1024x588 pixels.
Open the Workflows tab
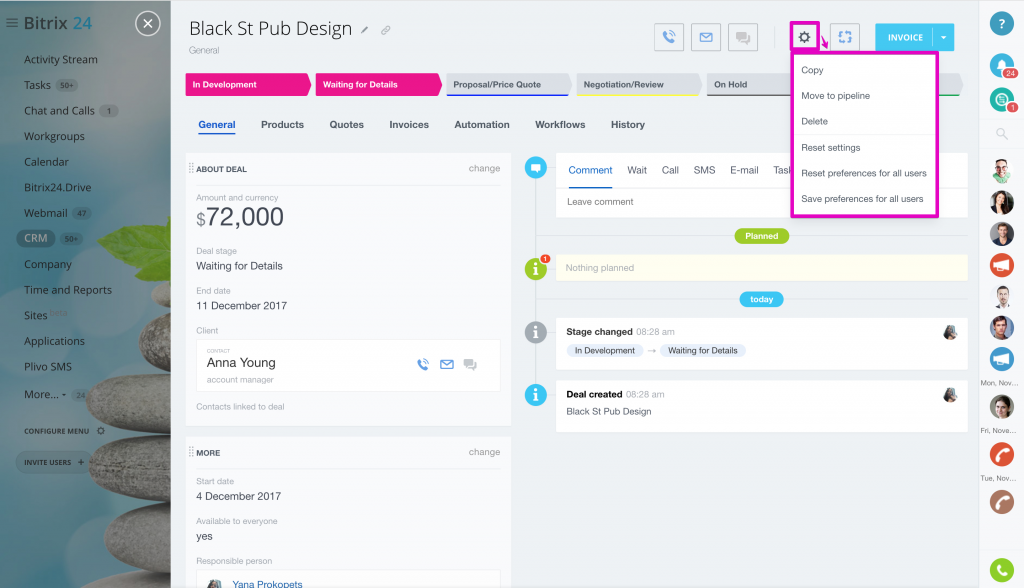(x=560, y=124)
